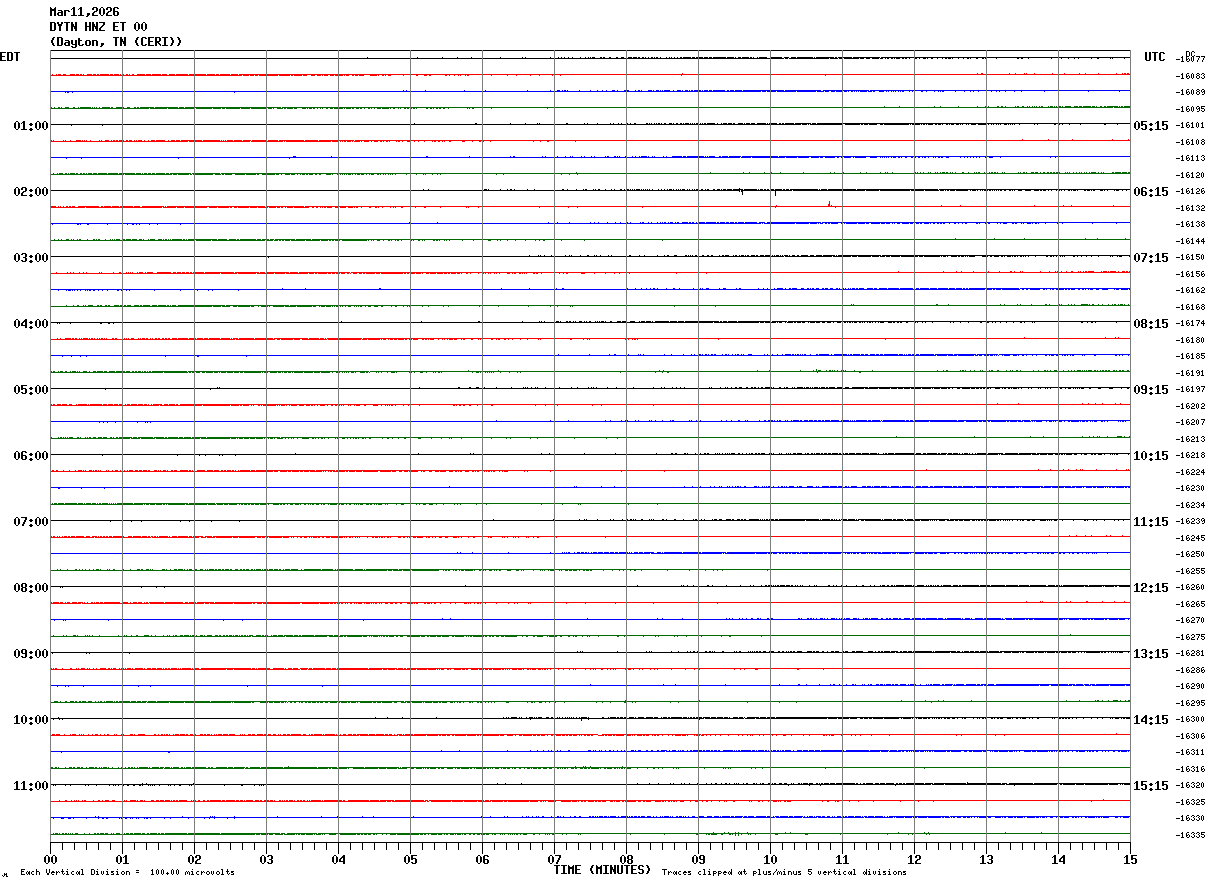
Task: Click the "Each Vertical Division = 100.00 microvolts" note
Action: 127,873
